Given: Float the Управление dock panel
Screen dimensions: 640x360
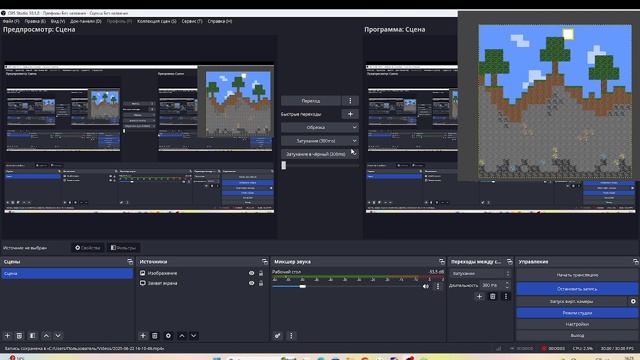Looking at the screenshot, I should 636,262.
